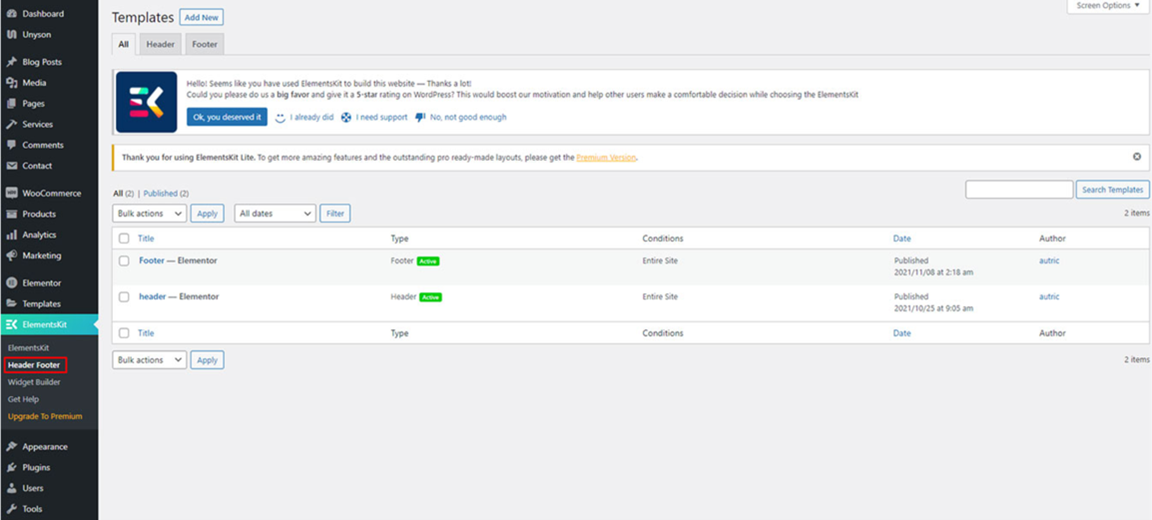Click the ElementsKit logo thumbnail
Viewport: 1152px width, 520px height.
146,102
